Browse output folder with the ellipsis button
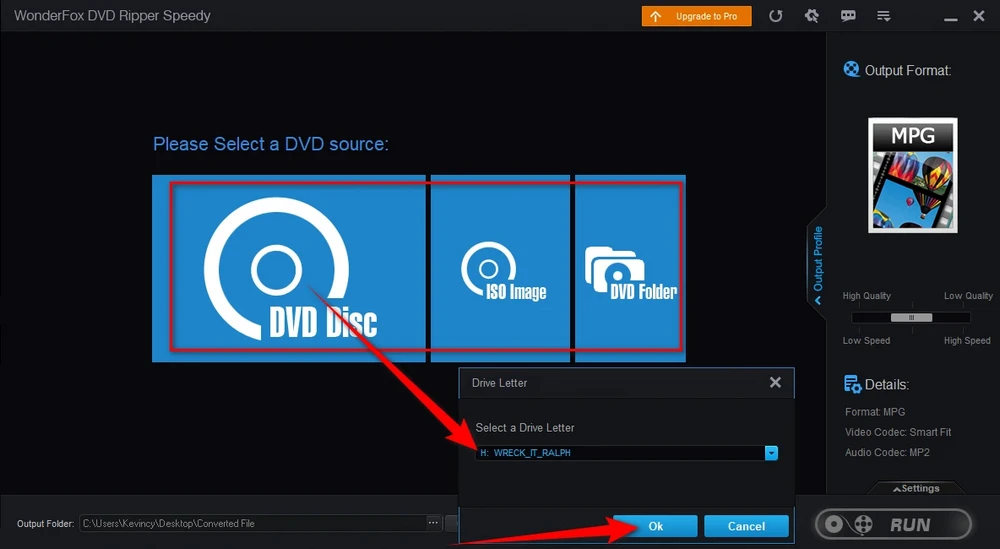The image size is (1000, 549). (x=433, y=523)
